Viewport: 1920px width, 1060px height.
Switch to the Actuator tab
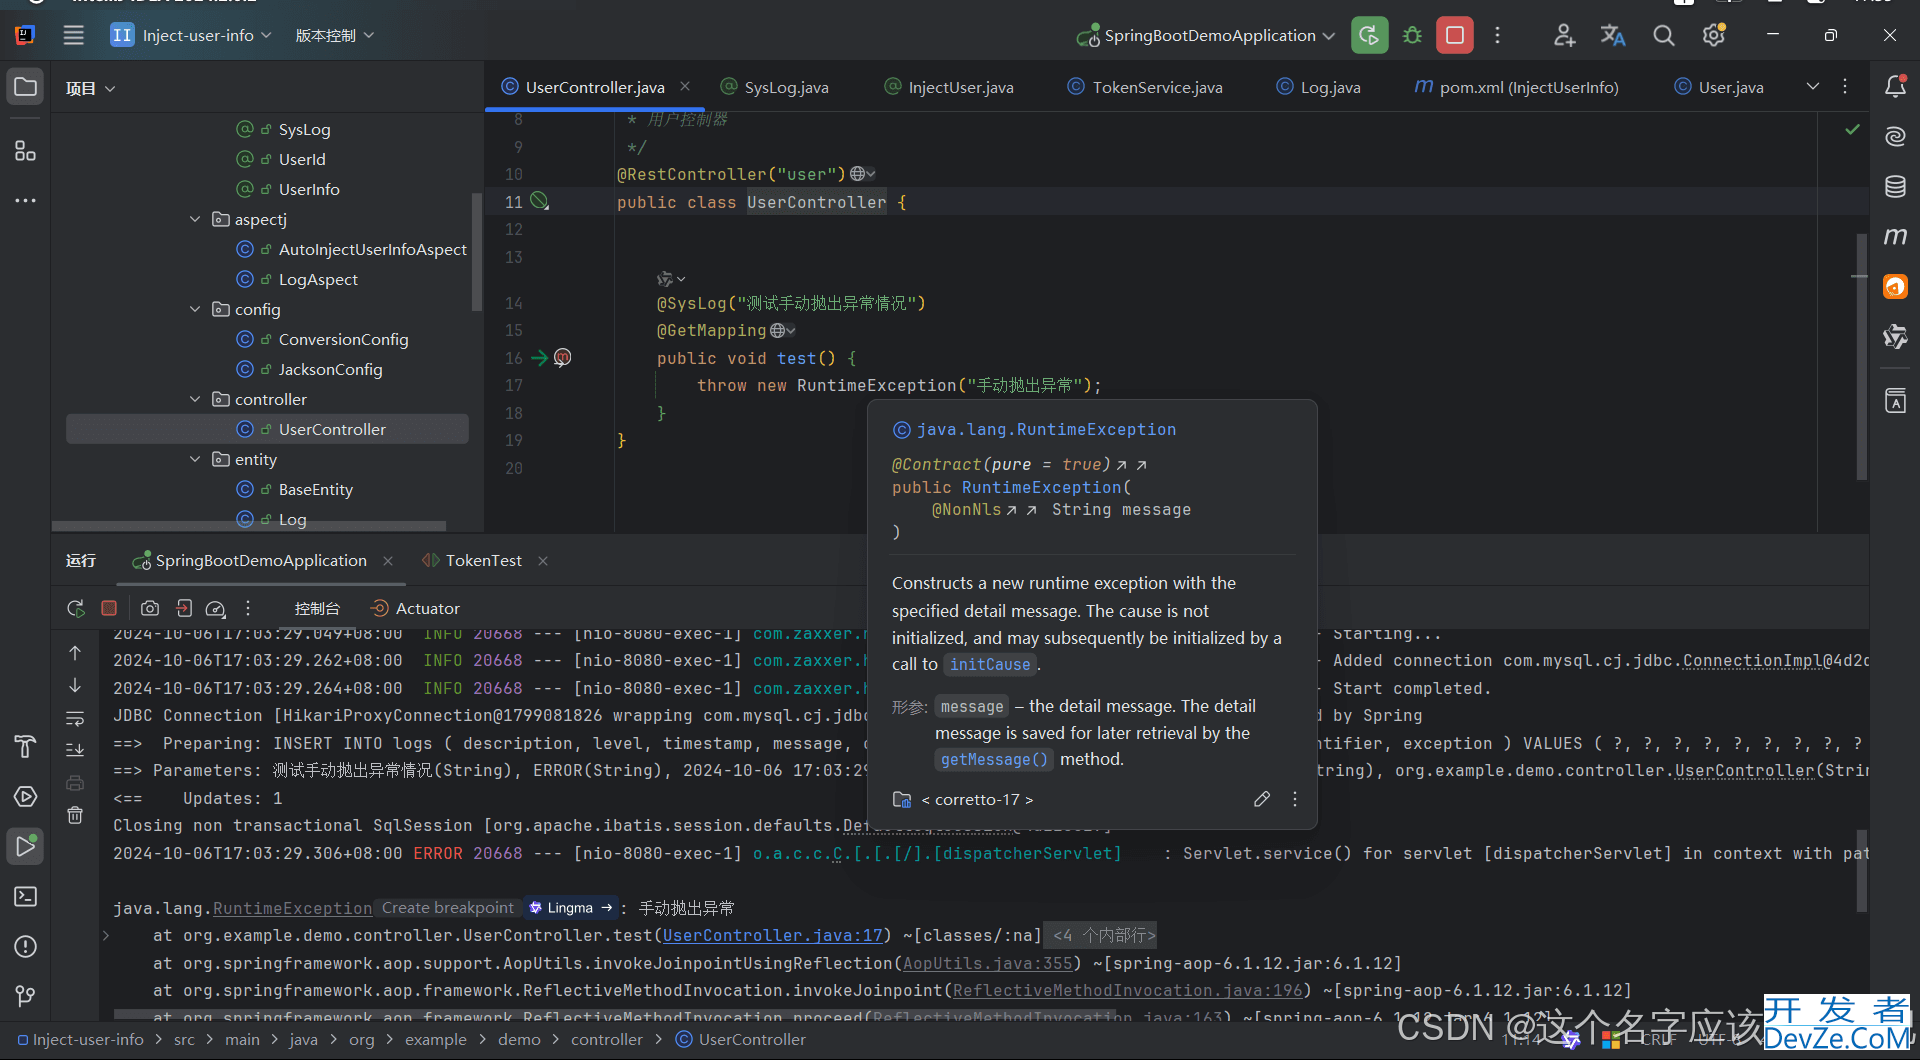point(427,608)
